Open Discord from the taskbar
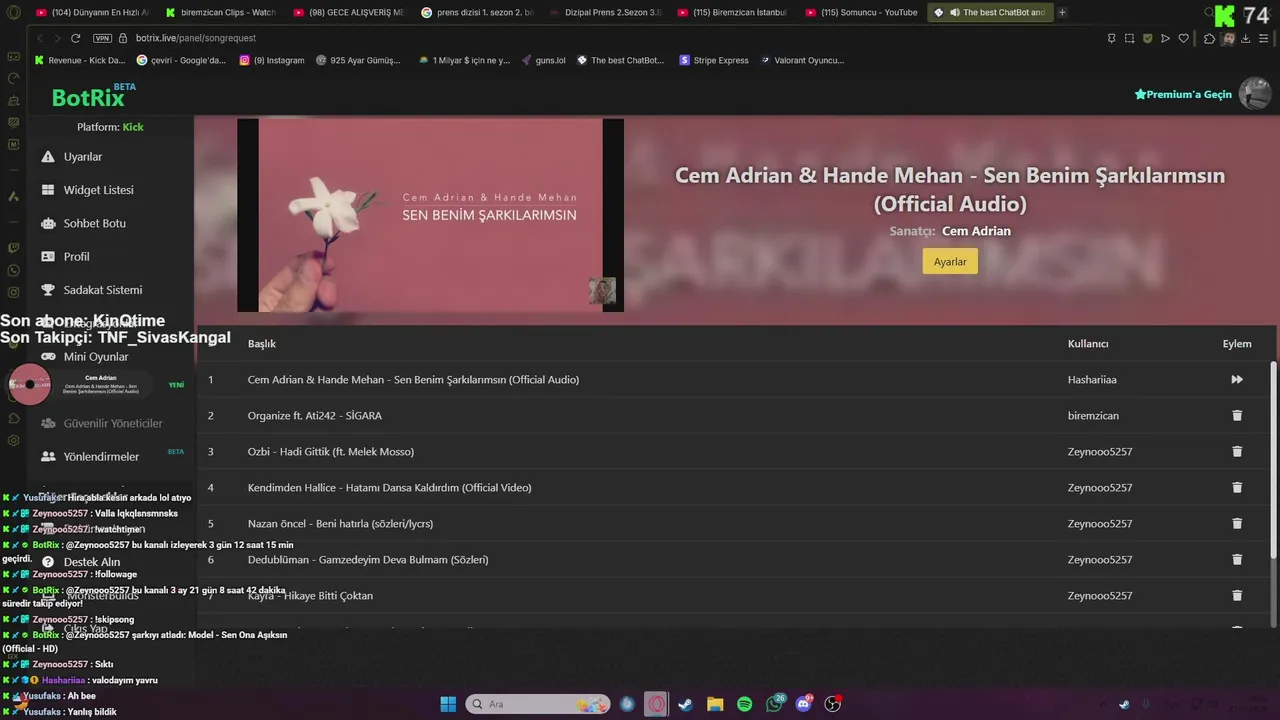 (803, 704)
